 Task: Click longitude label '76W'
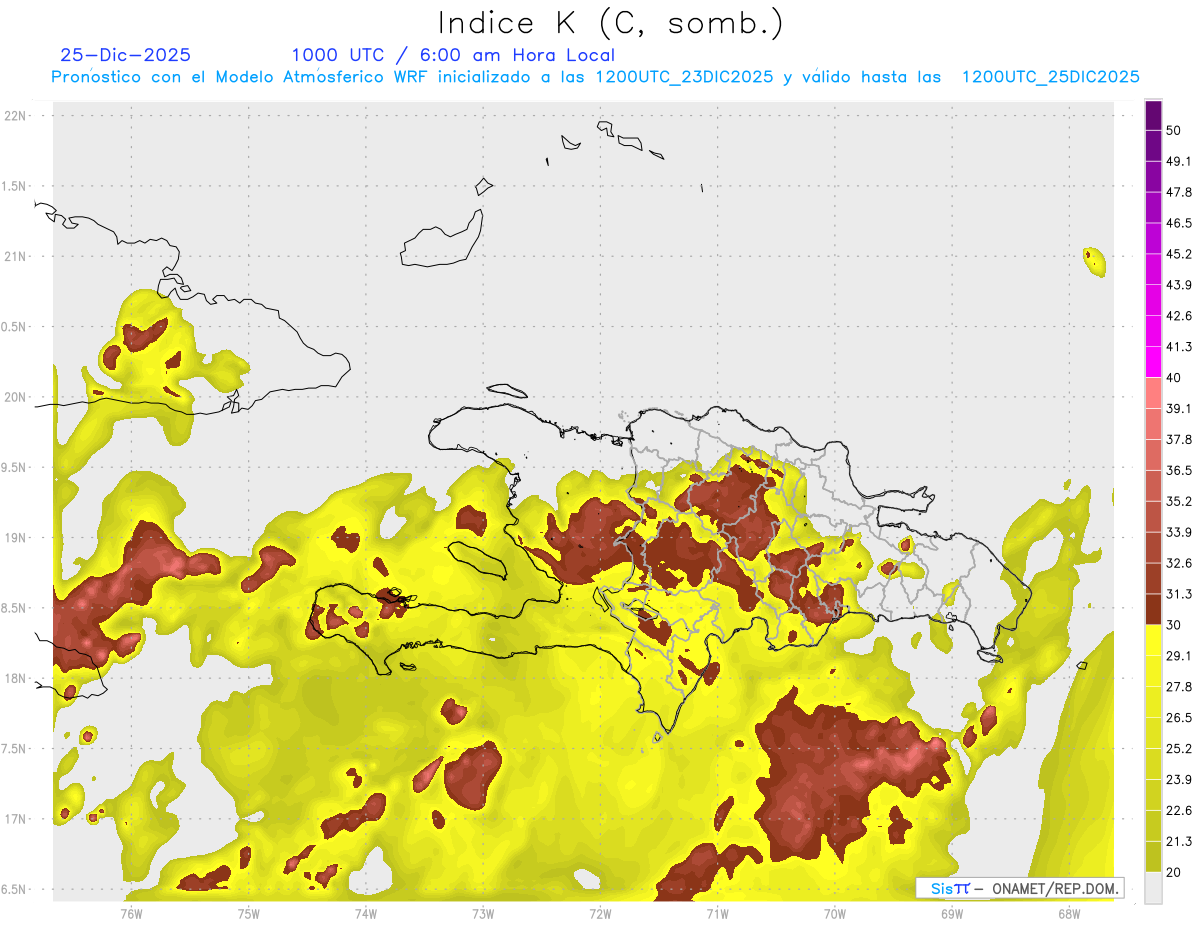(x=131, y=913)
